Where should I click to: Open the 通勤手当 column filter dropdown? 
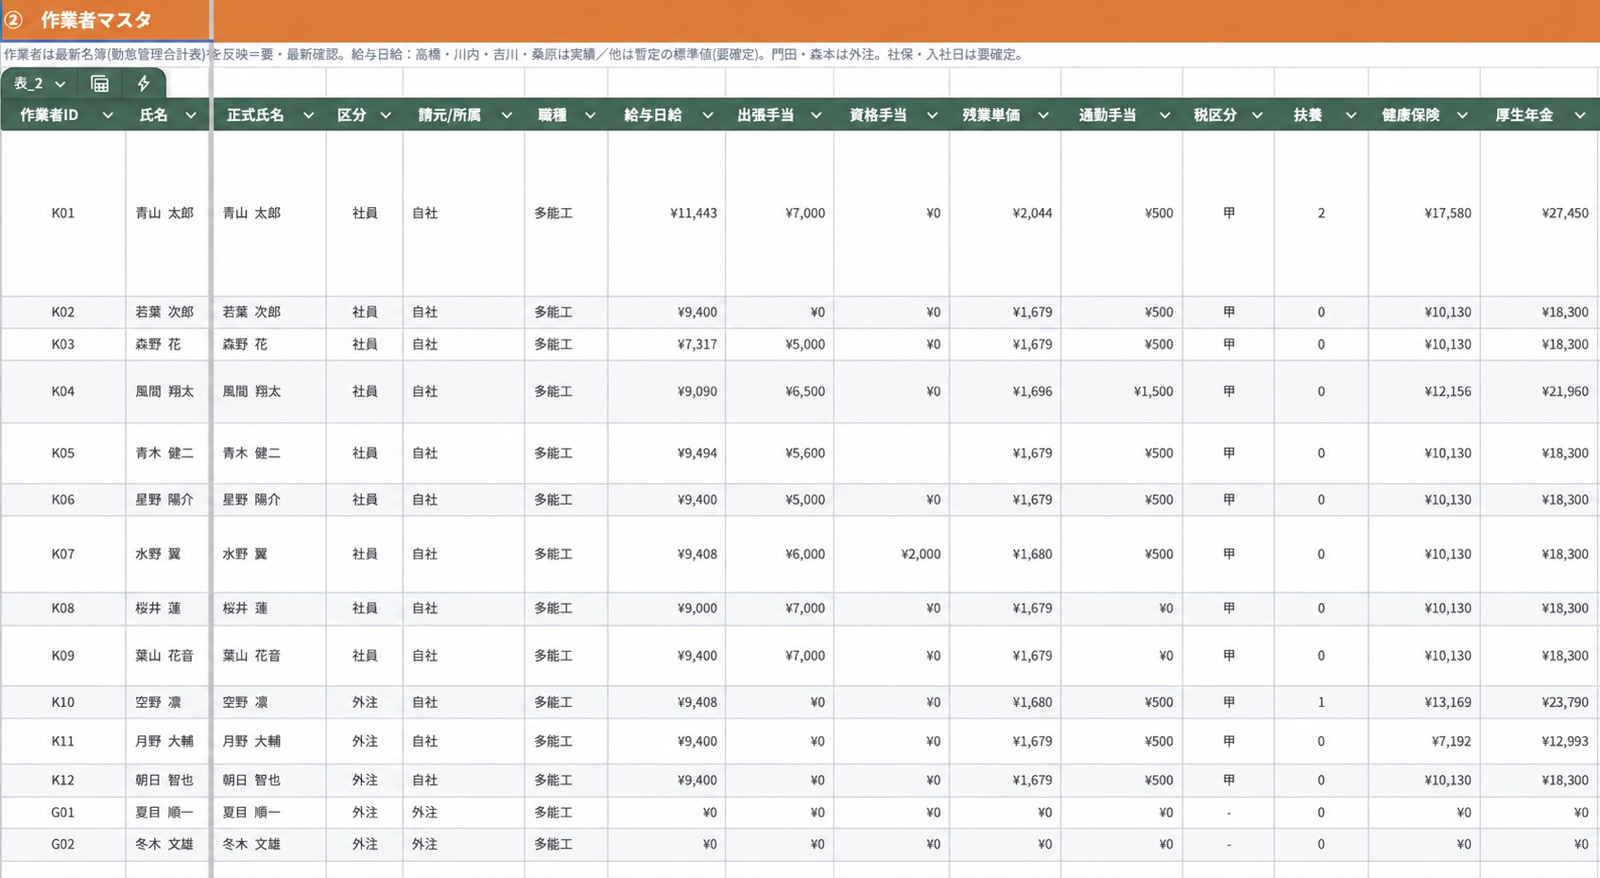click(1164, 115)
